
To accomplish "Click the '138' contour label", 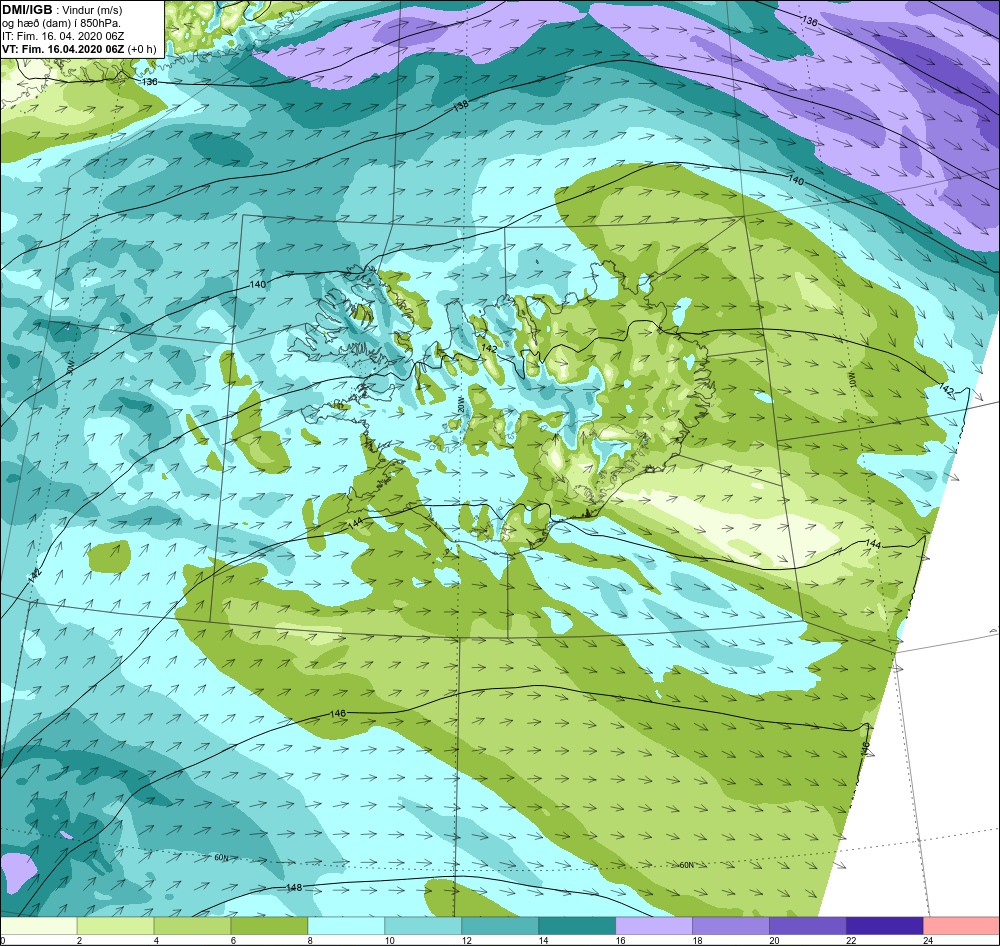I will click(460, 107).
